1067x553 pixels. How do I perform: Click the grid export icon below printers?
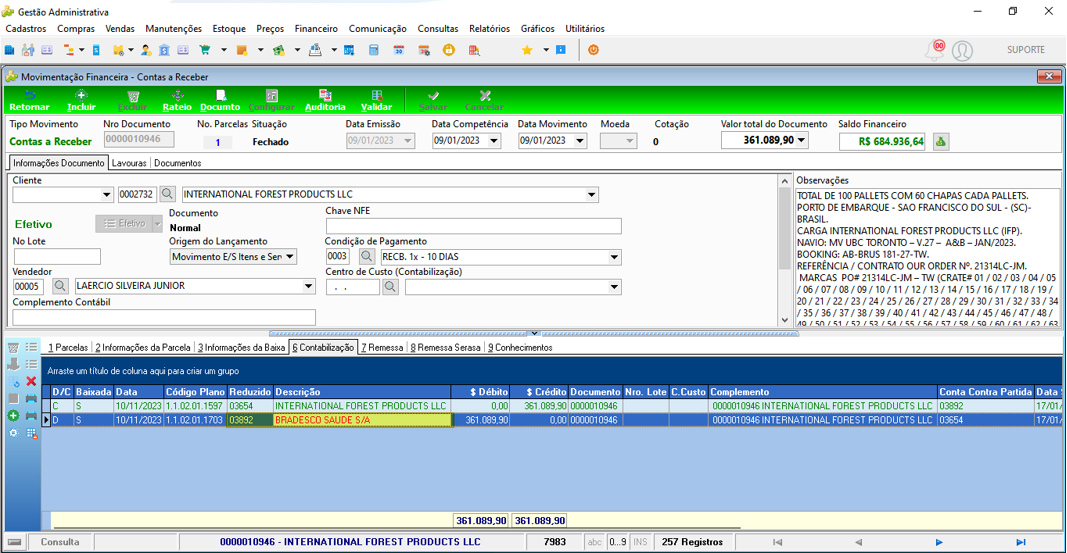coord(31,433)
